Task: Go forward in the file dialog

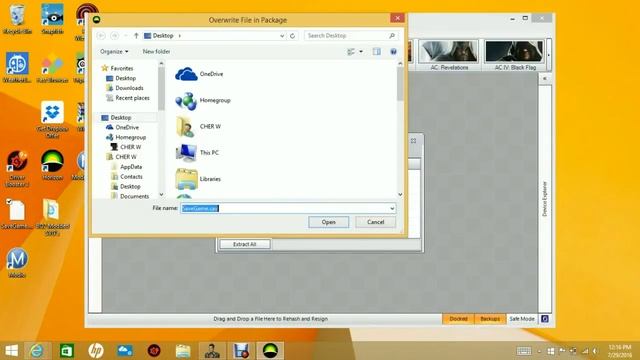Action: tap(115, 36)
